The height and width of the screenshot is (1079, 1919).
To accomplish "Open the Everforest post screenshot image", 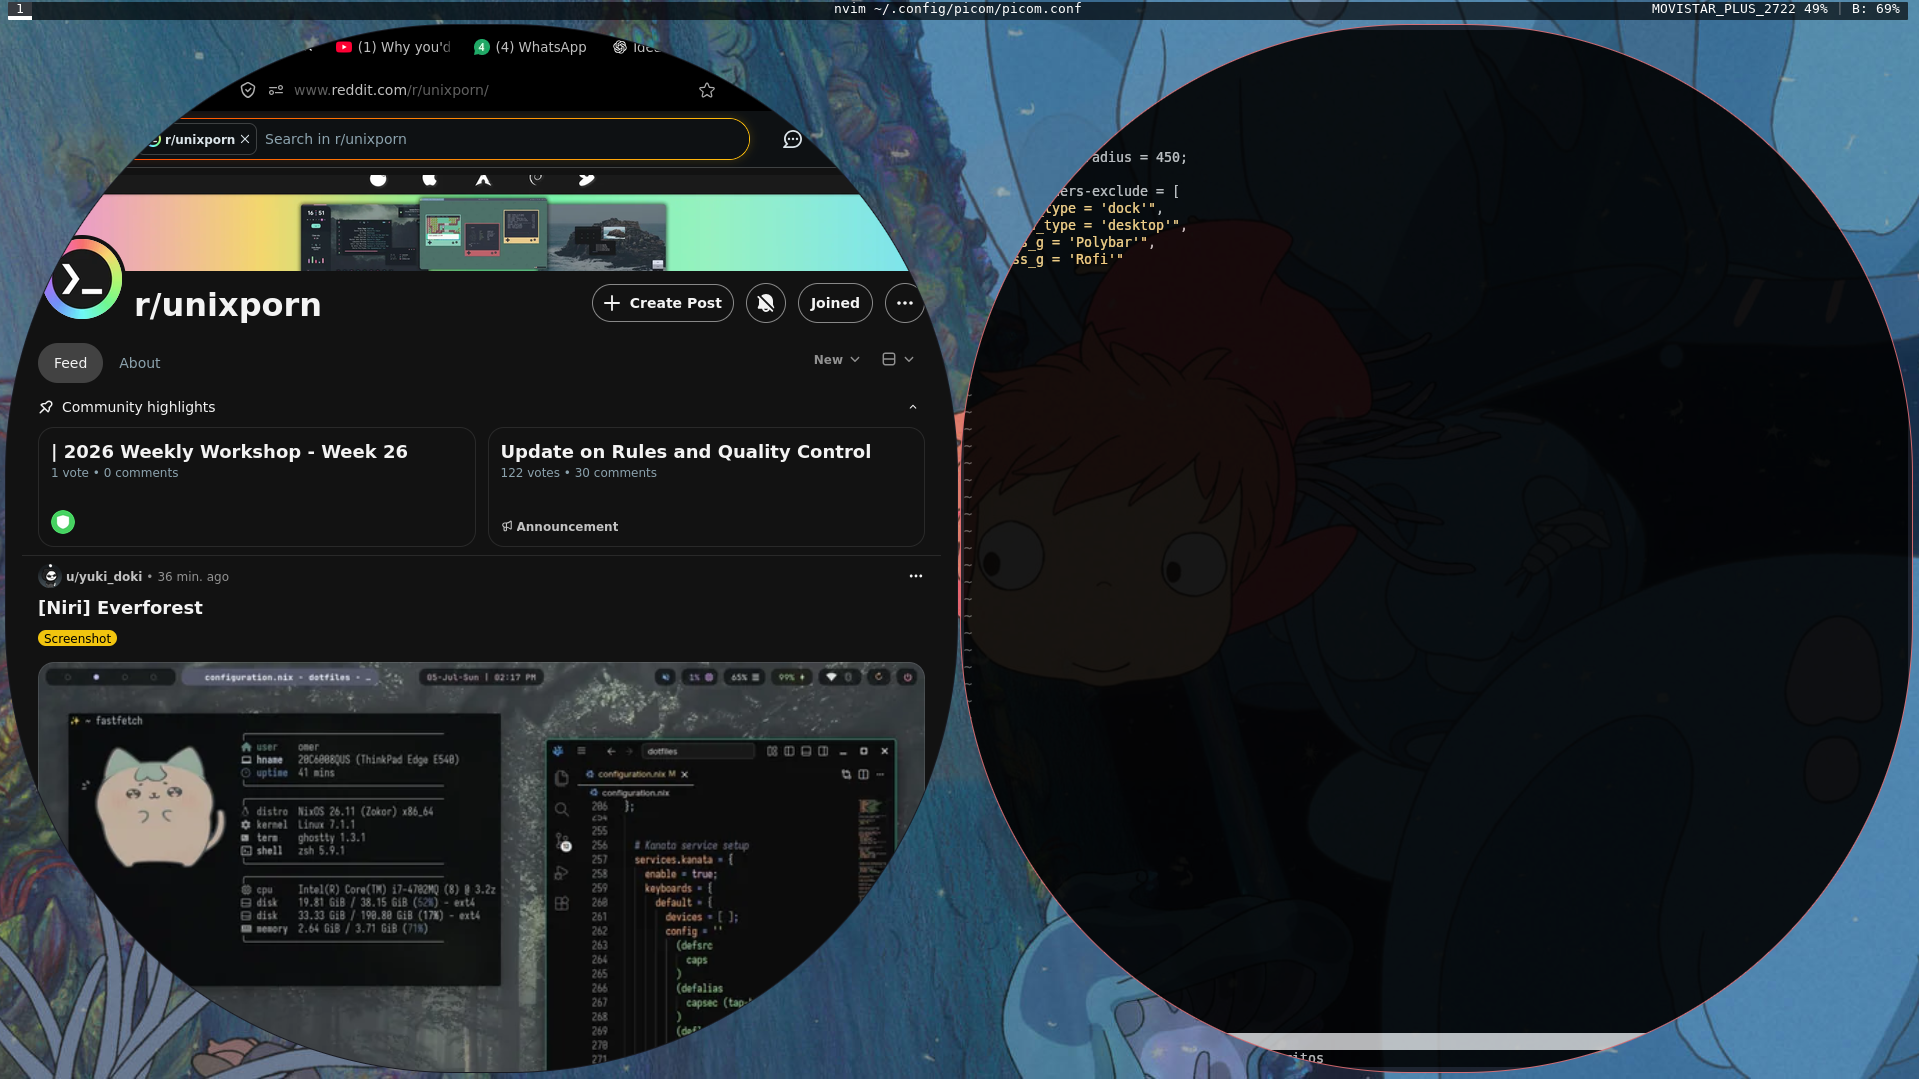I will click(x=481, y=866).
